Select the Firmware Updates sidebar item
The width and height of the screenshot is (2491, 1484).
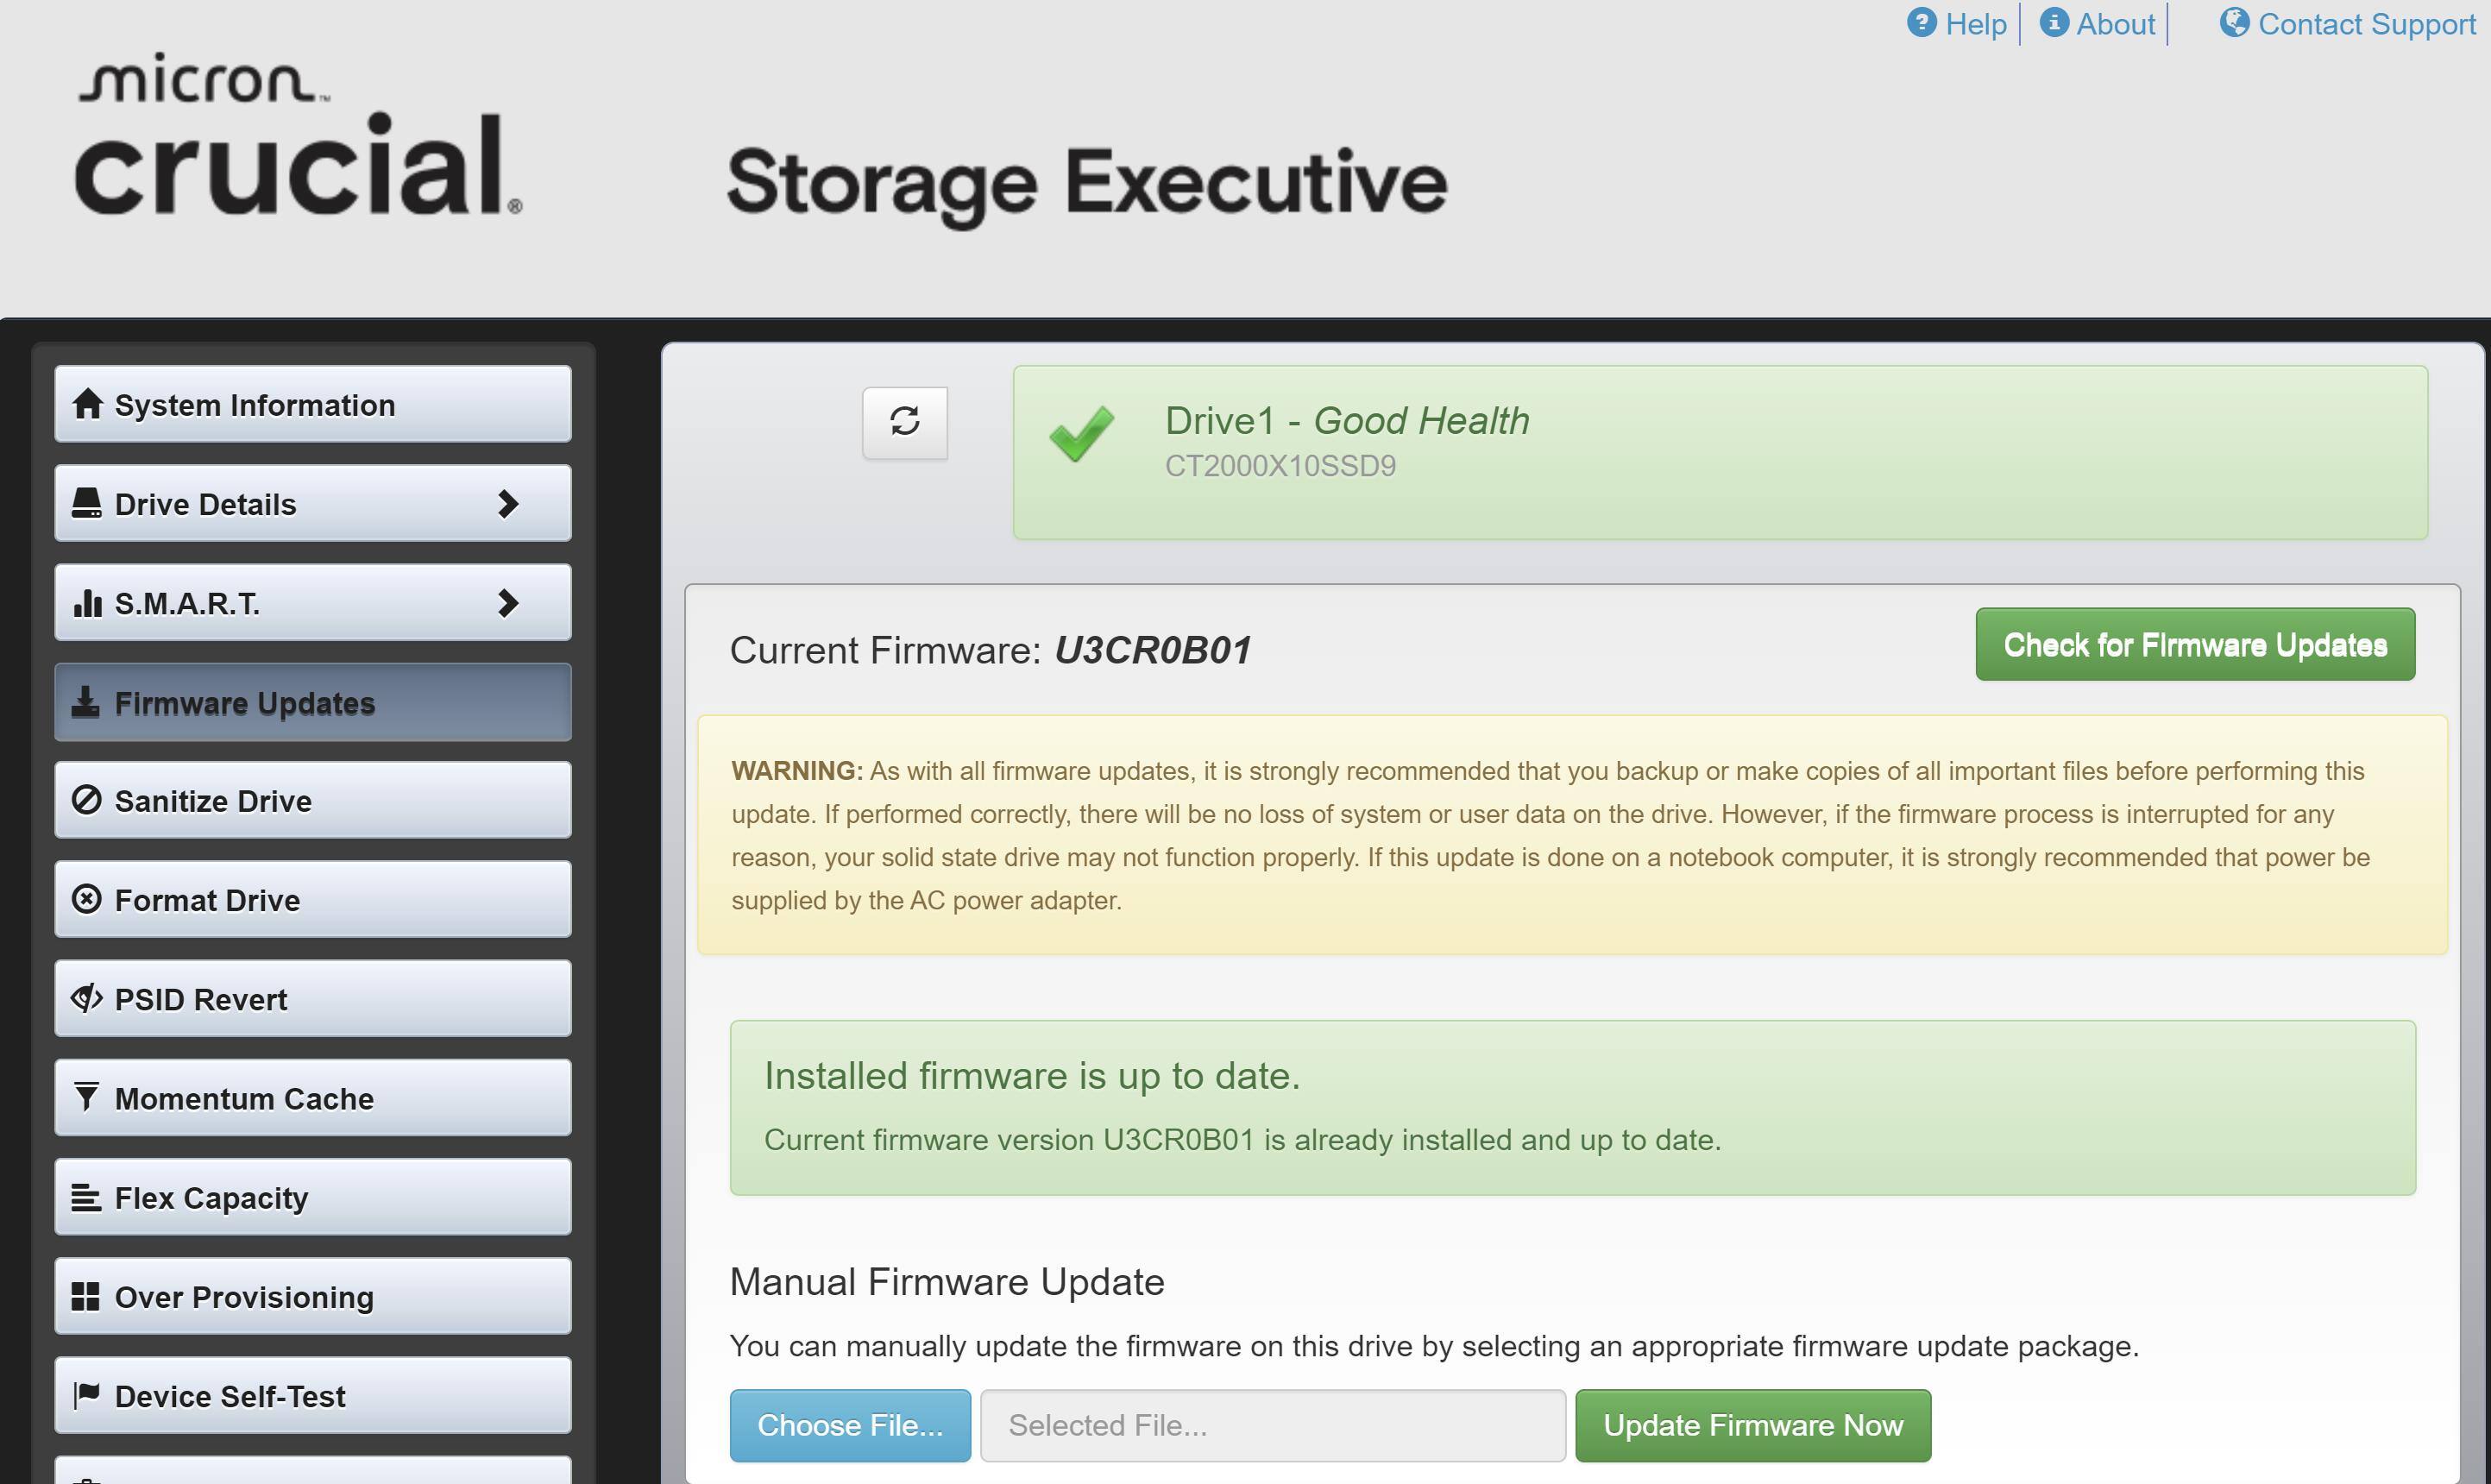[x=312, y=703]
